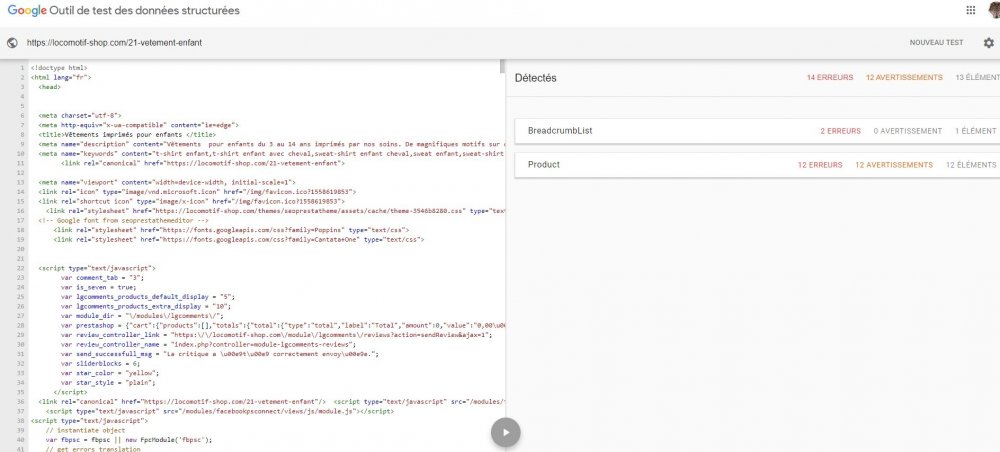The width and height of the screenshot is (1000, 452).
Task: Select the tested URL locomotif-shop.com/21-vetement-enfant
Action: point(114,43)
